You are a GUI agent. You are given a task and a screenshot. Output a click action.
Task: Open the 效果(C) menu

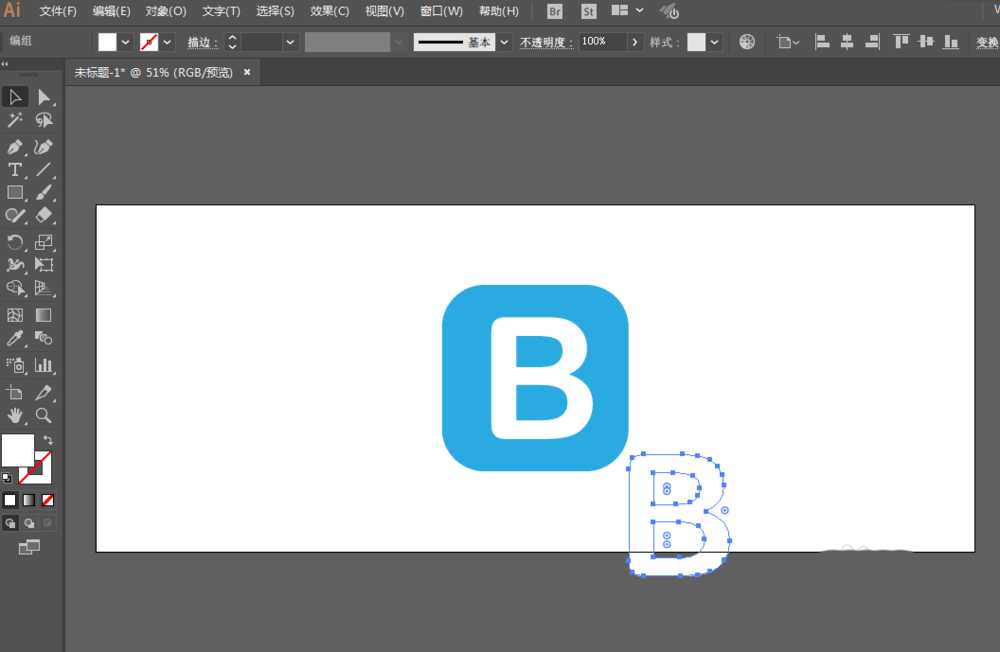pos(330,11)
